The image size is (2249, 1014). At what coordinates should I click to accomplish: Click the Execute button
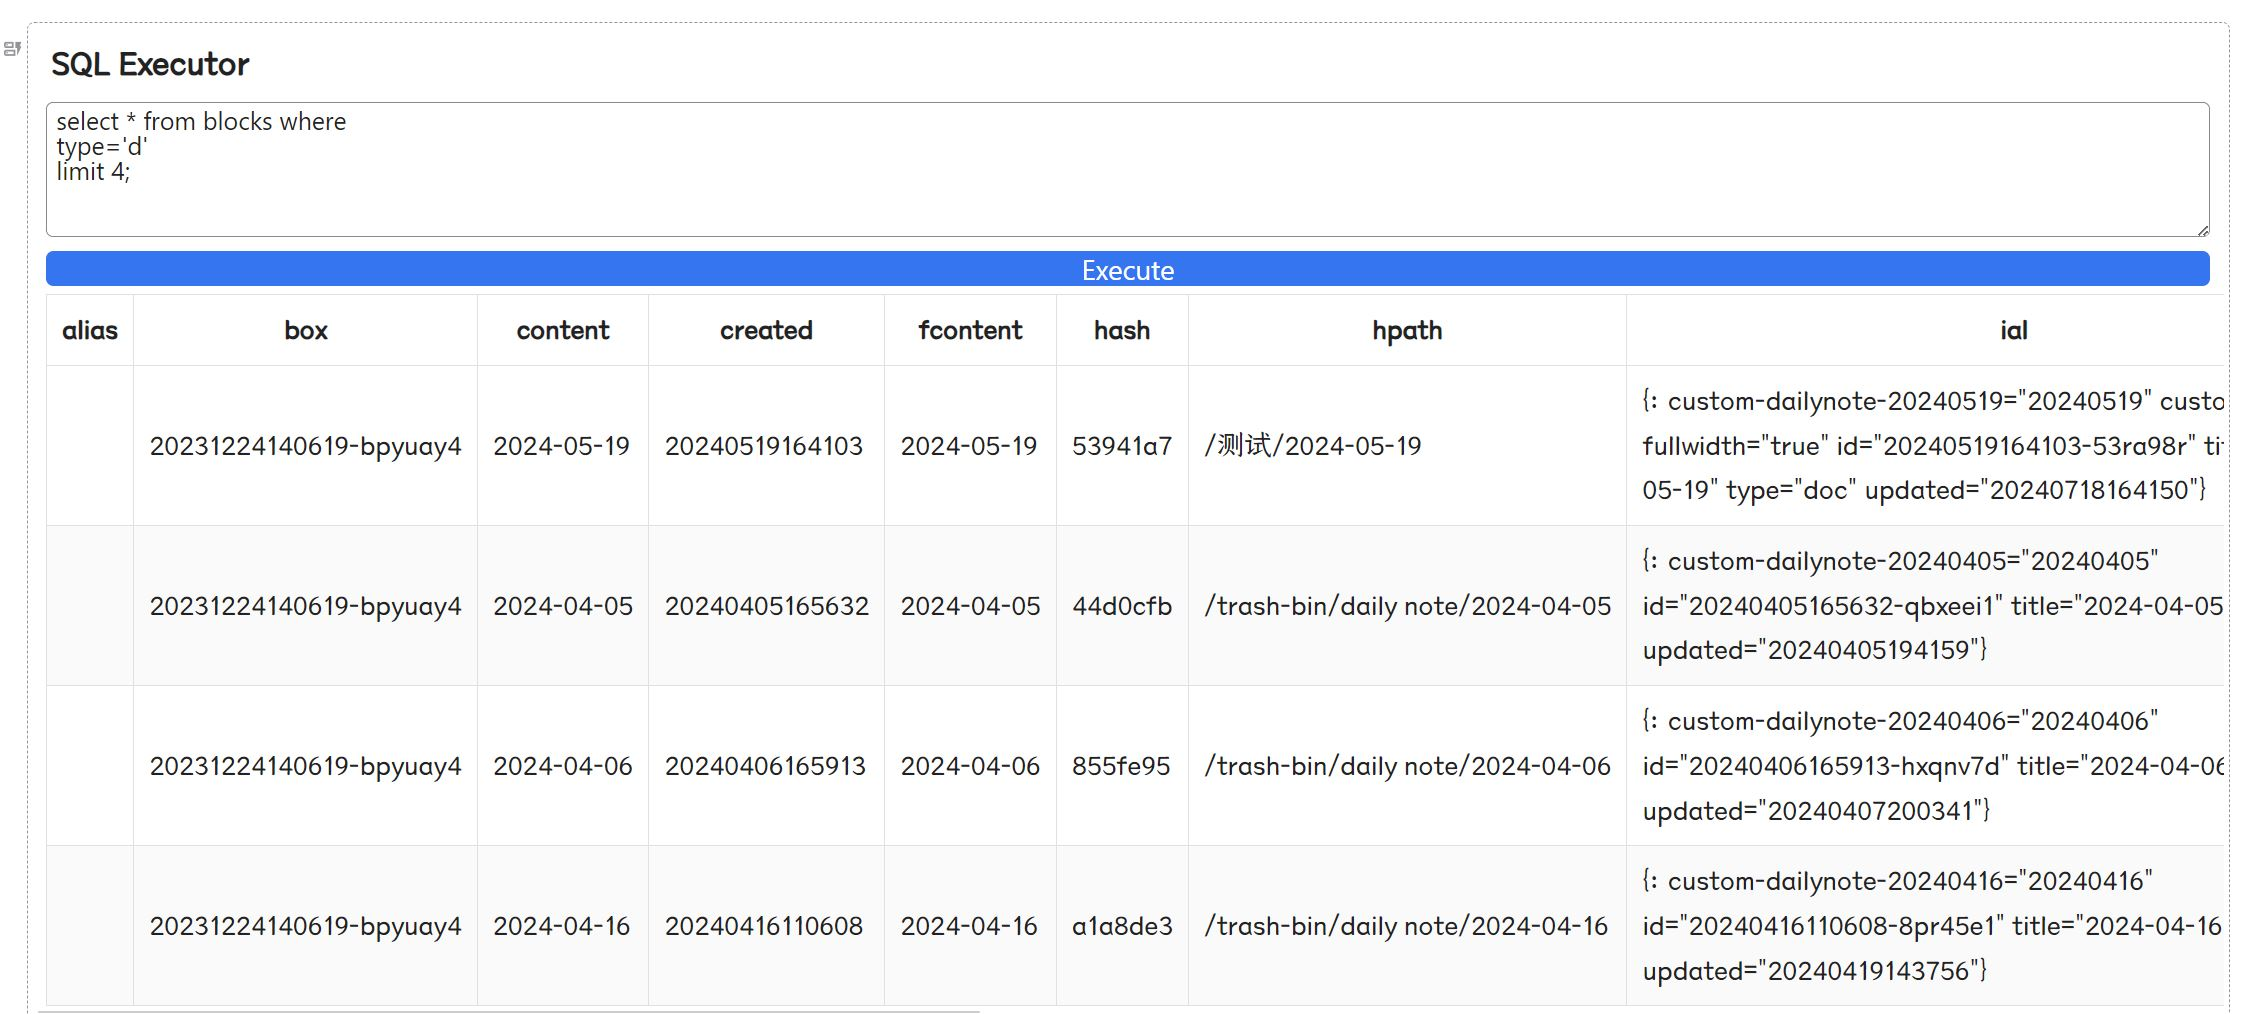[1127, 269]
